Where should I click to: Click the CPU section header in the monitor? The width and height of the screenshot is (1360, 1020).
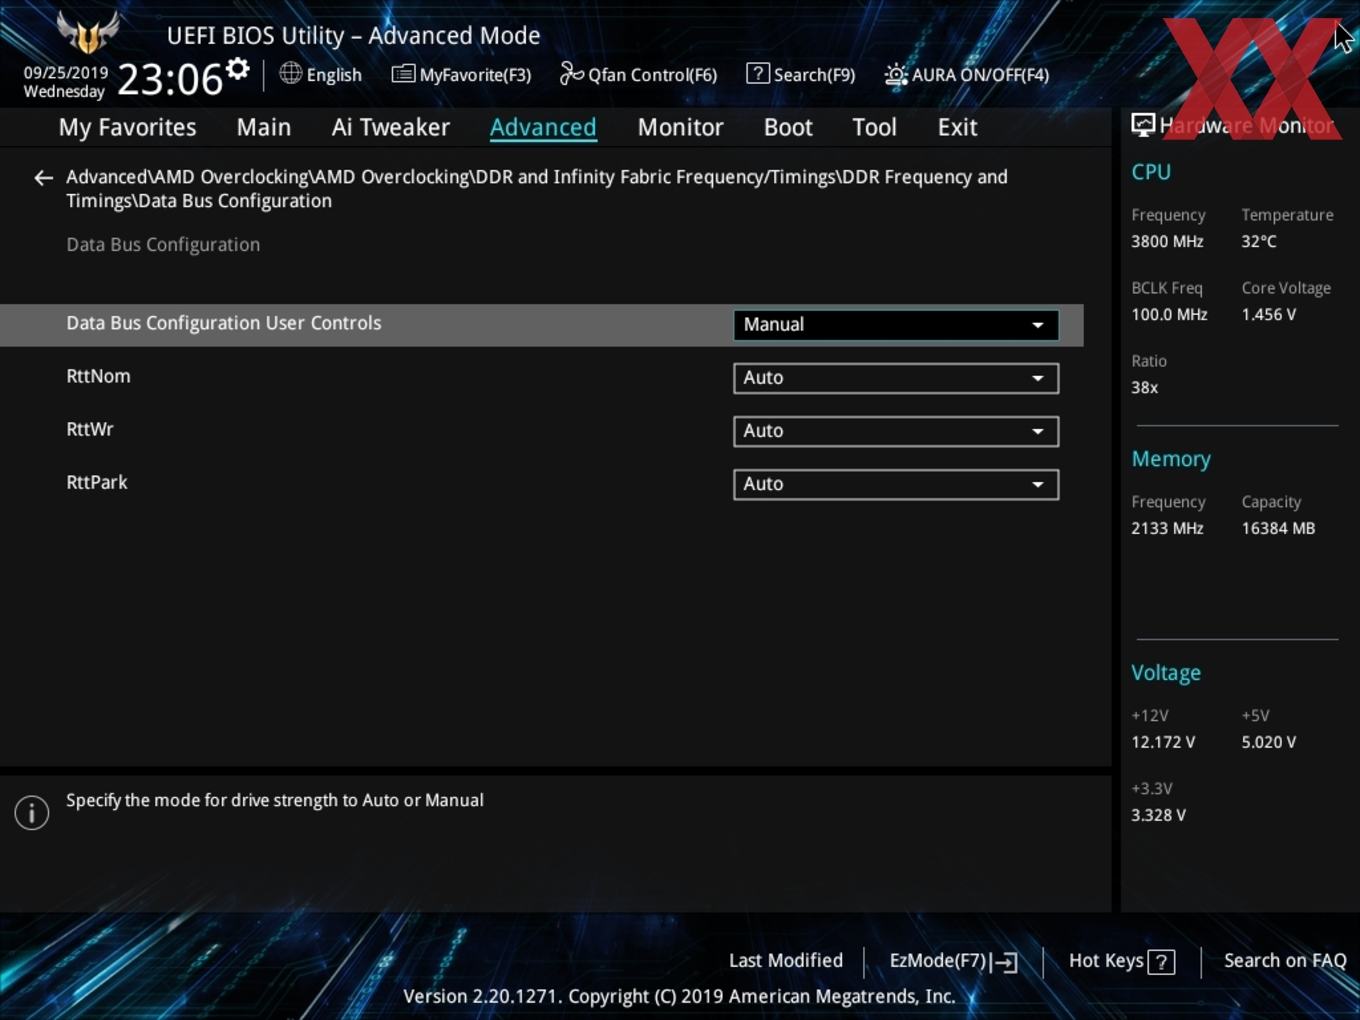click(x=1151, y=171)
